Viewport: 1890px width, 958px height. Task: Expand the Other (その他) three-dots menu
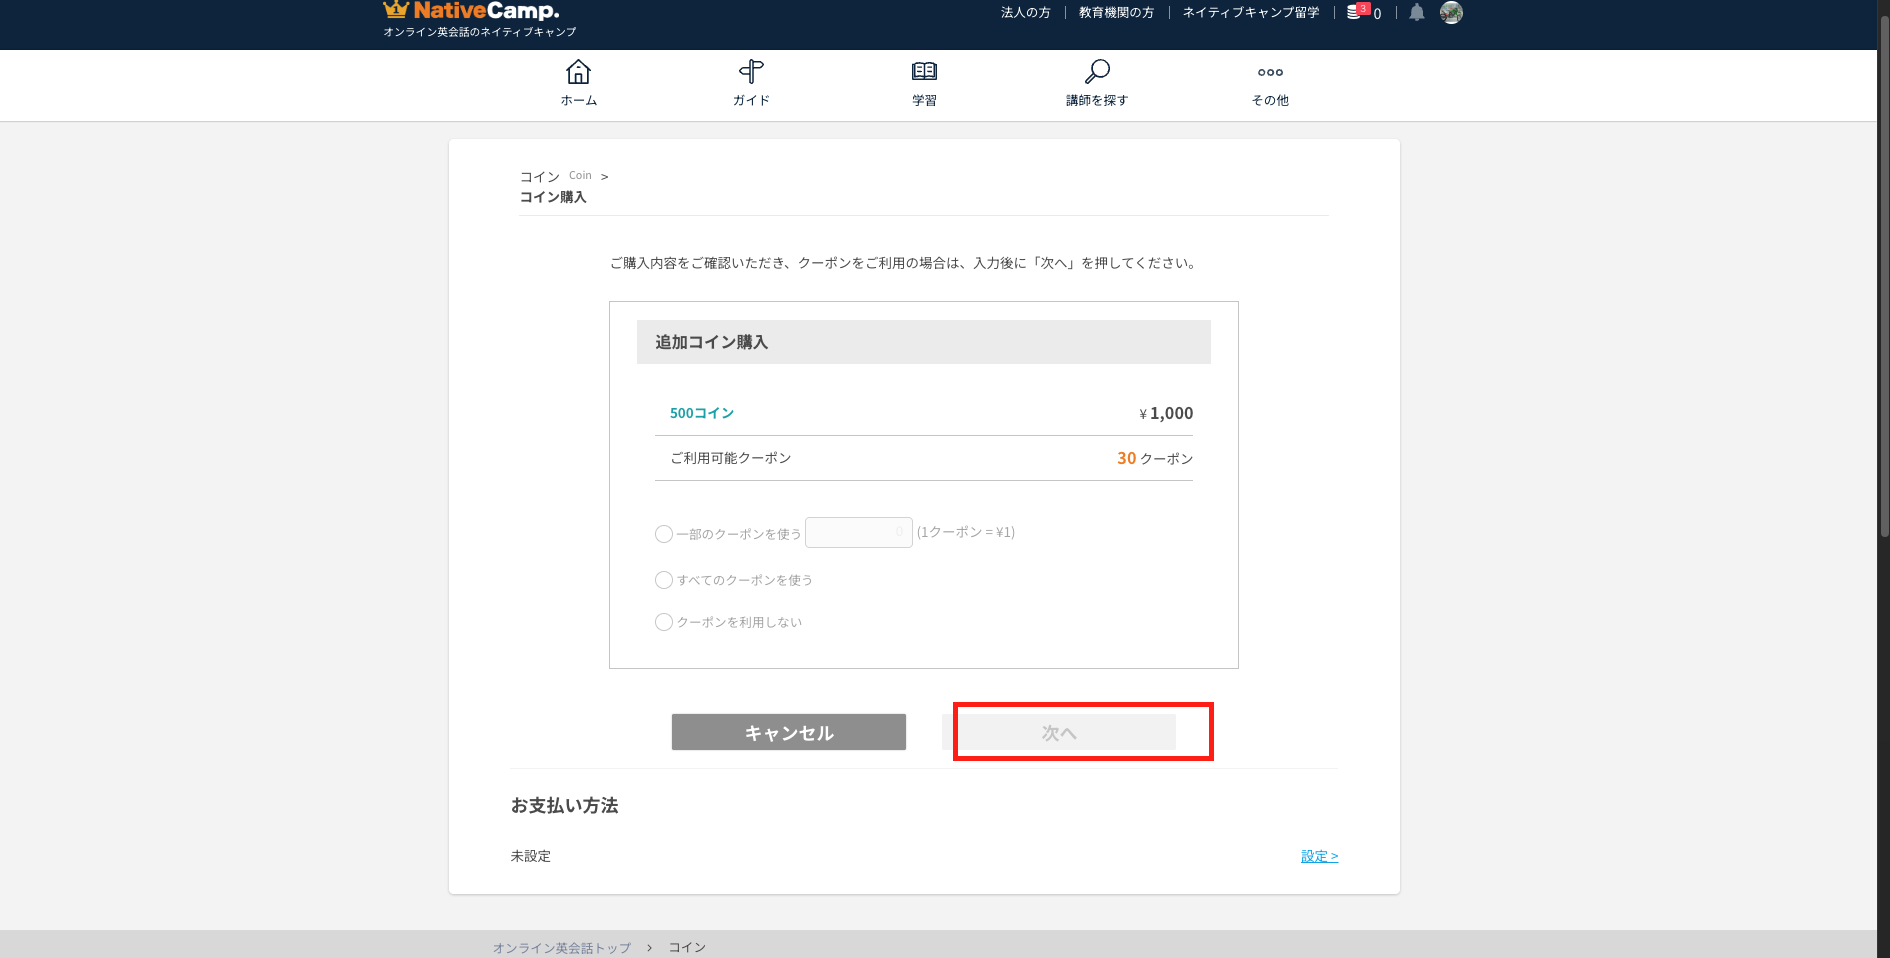[1270, 73]
